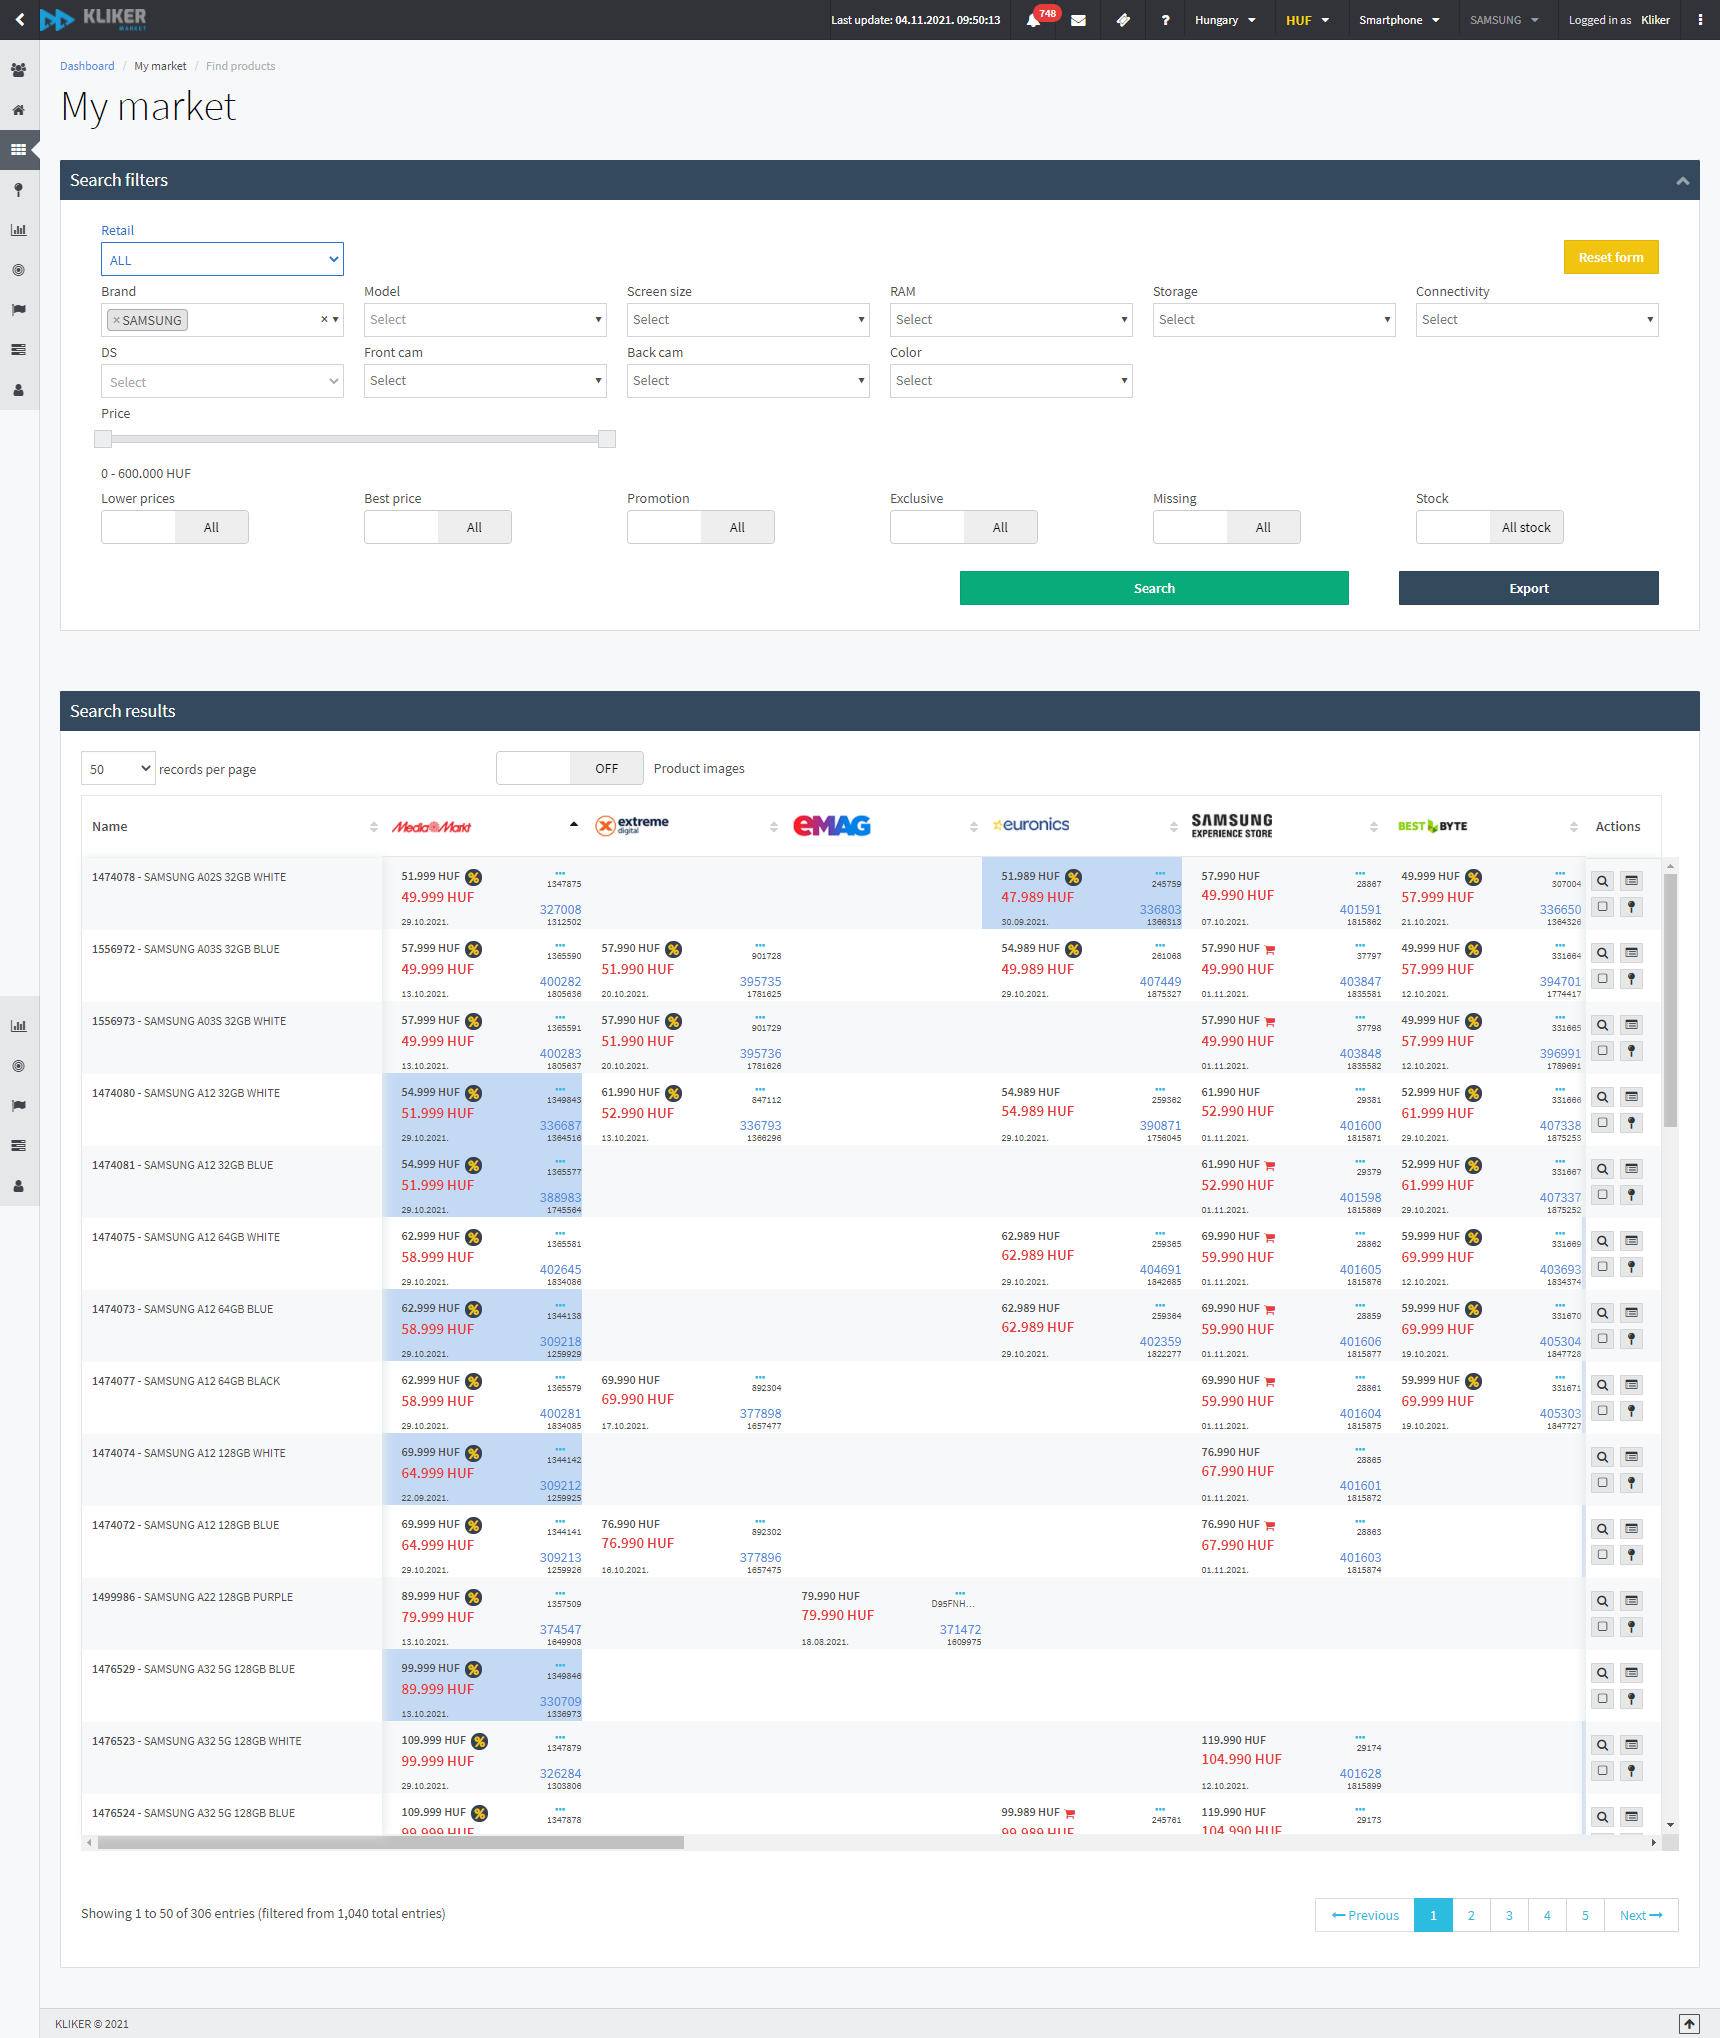The height and width of the screenshot is (2038, 1720).
Task: Go to results page 5
Action: [x=1585, y=1915]
